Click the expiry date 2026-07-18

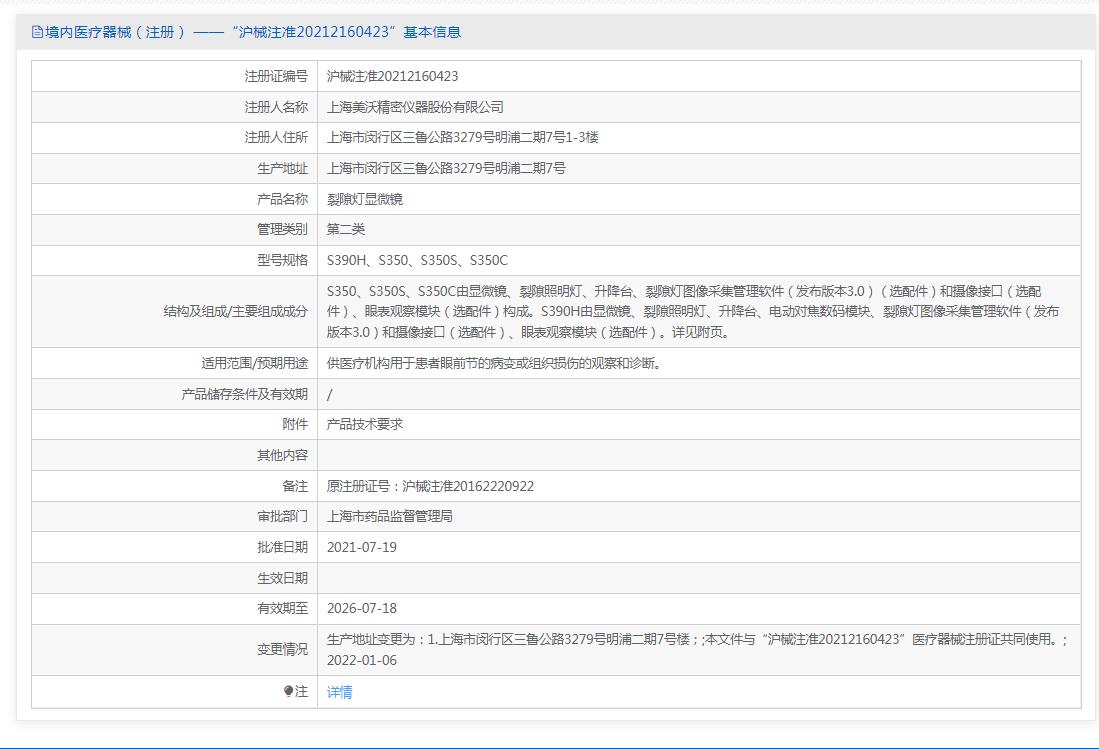362,608
